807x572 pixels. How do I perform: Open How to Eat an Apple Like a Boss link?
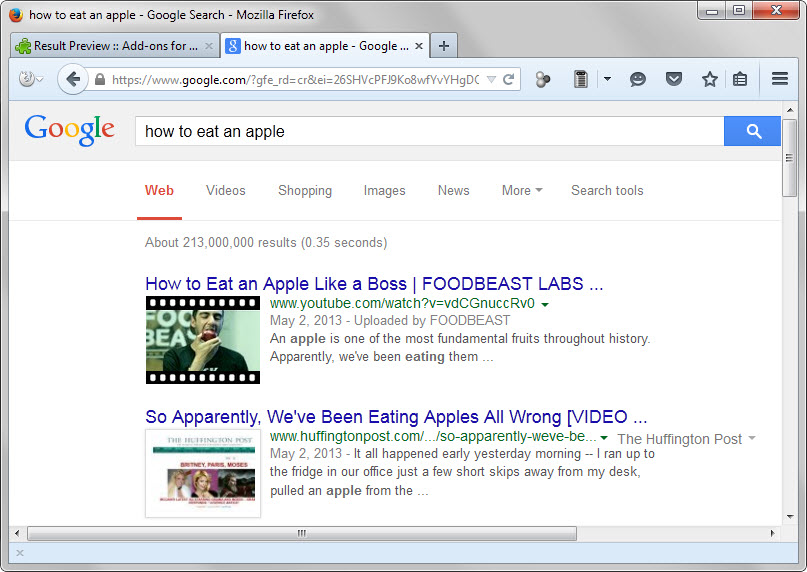tap(374, 284)
